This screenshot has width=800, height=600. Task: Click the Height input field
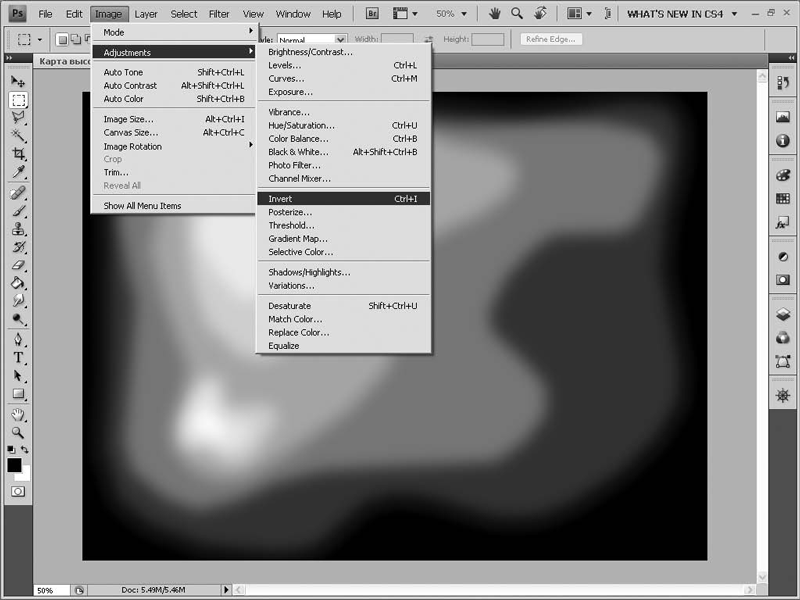pyautogui.click(x=488, y=39)
